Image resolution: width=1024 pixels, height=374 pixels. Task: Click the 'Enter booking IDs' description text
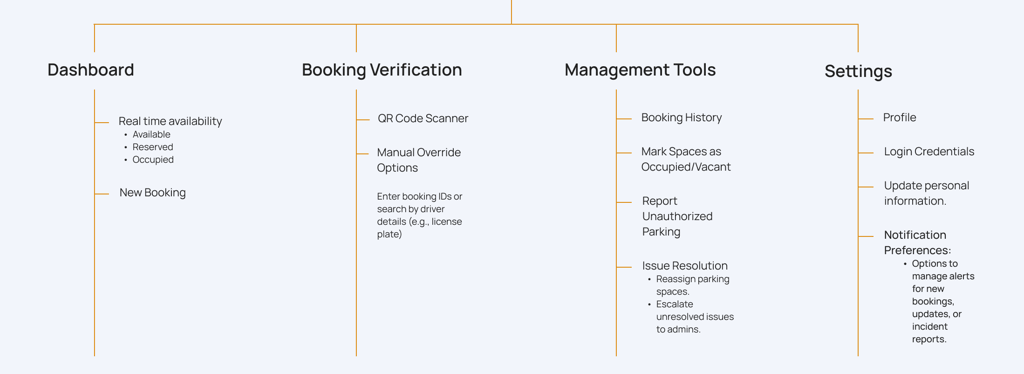pos(420,215)
